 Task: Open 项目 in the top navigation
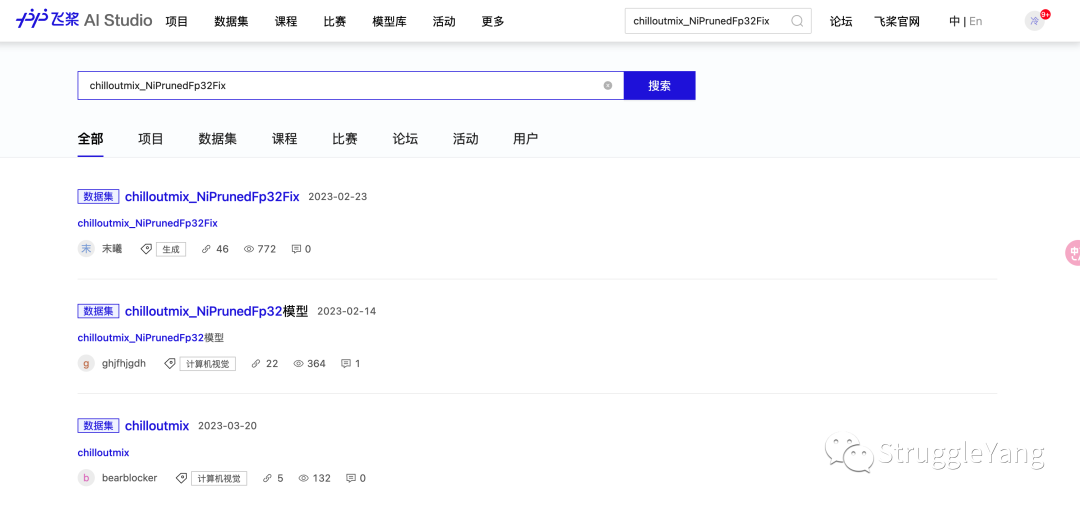pyautogui.click(x=177, y=21)
